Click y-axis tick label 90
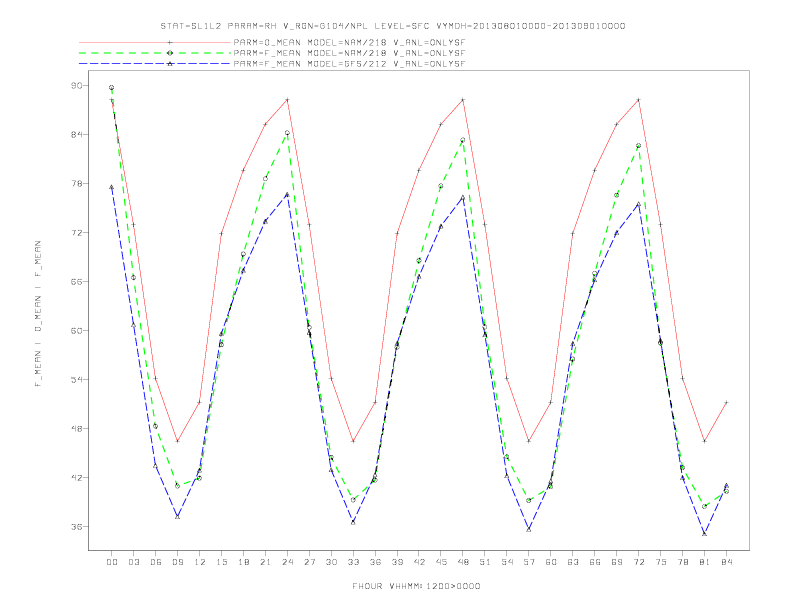The width and height of the screenshot is (792, 612). (76, 86)
